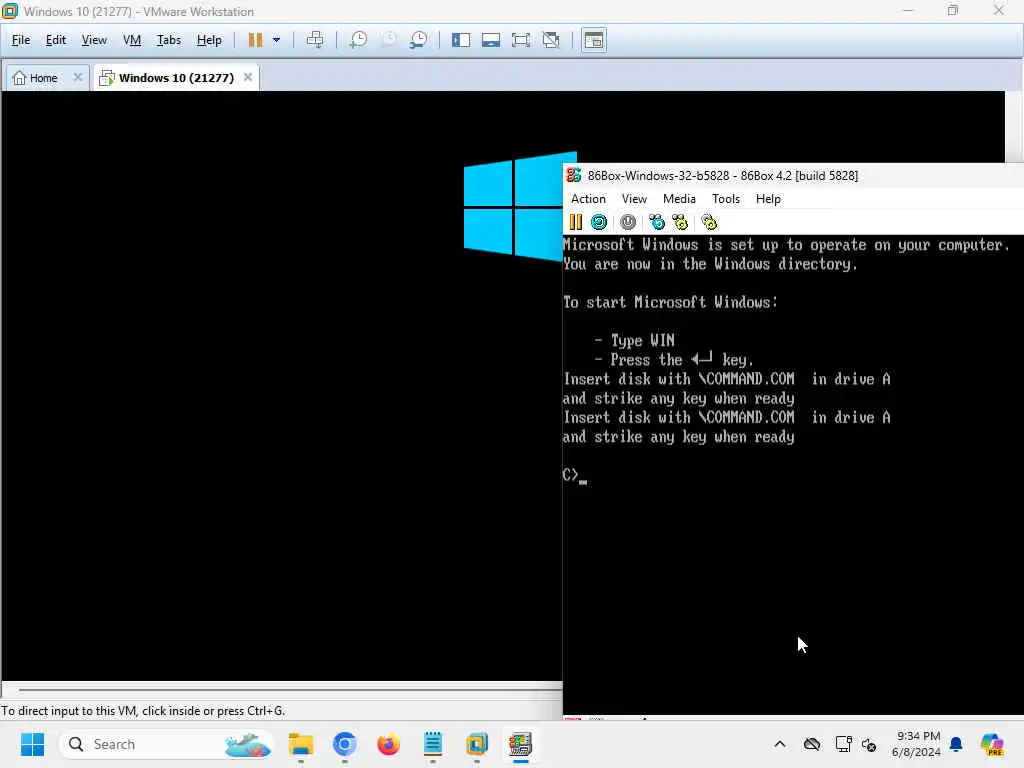Open Chrome from the taskbar
This screenshot has height=768, width=1024.
point(344,744)
